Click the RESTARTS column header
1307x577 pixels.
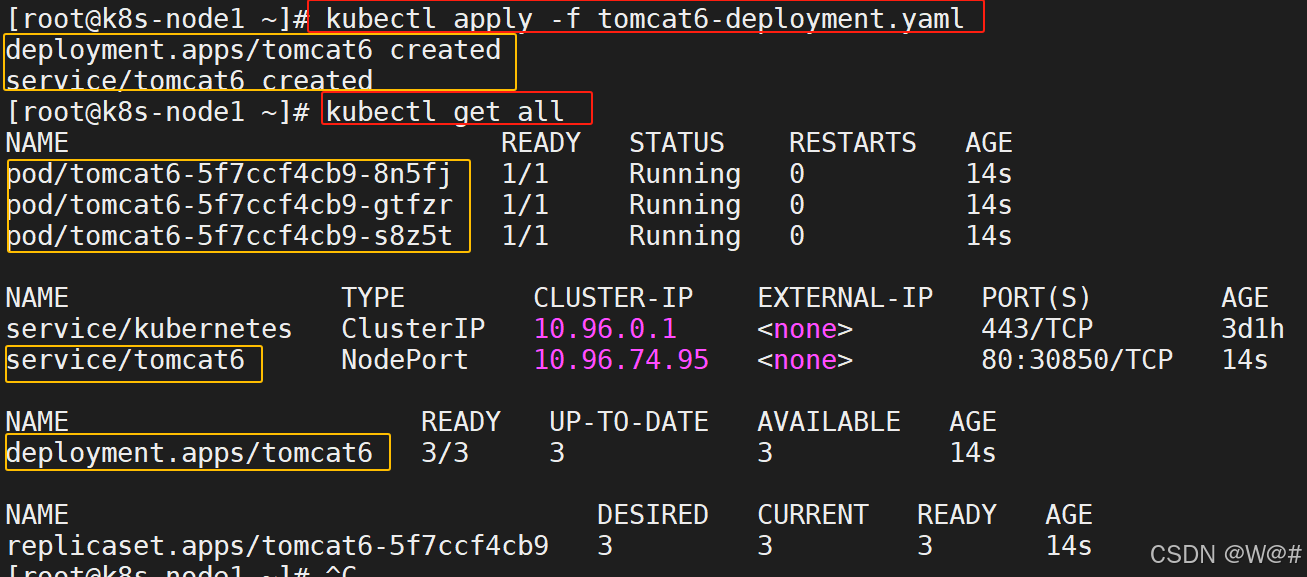[852, 143]
